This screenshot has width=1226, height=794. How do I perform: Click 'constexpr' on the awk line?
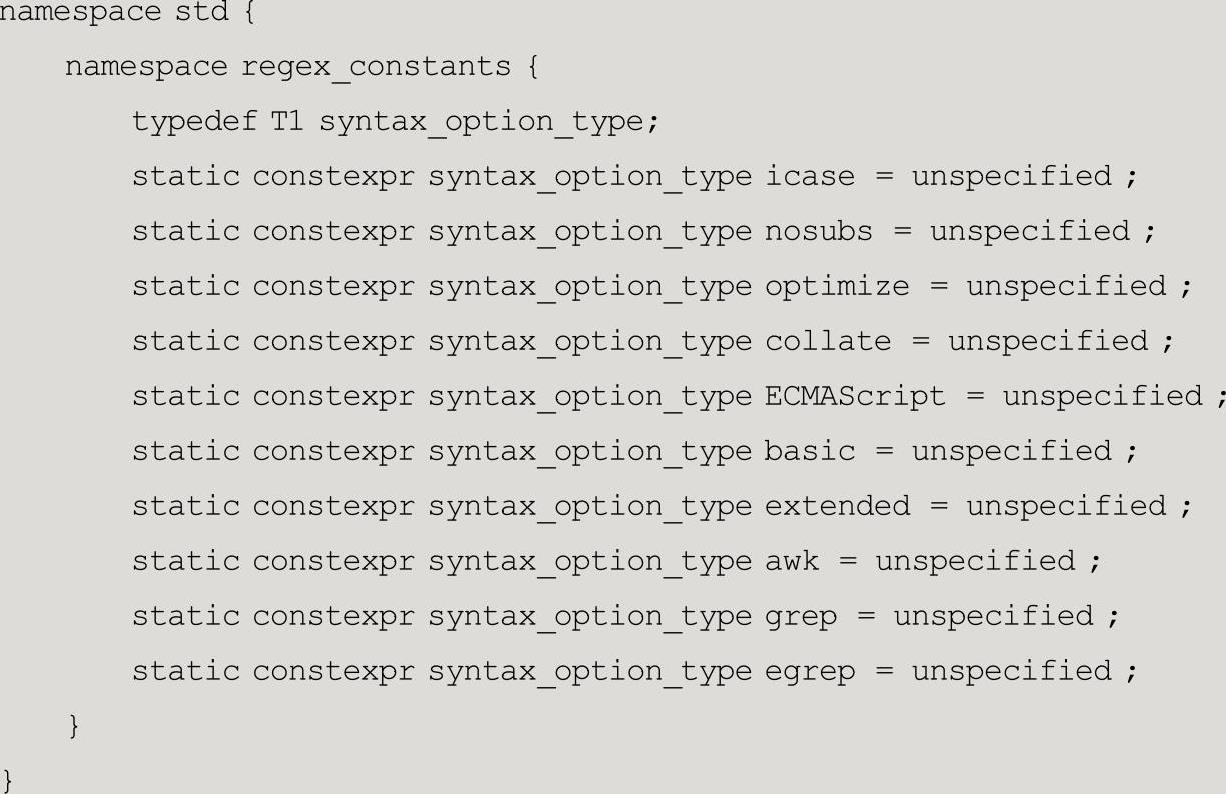click(333, 562)
